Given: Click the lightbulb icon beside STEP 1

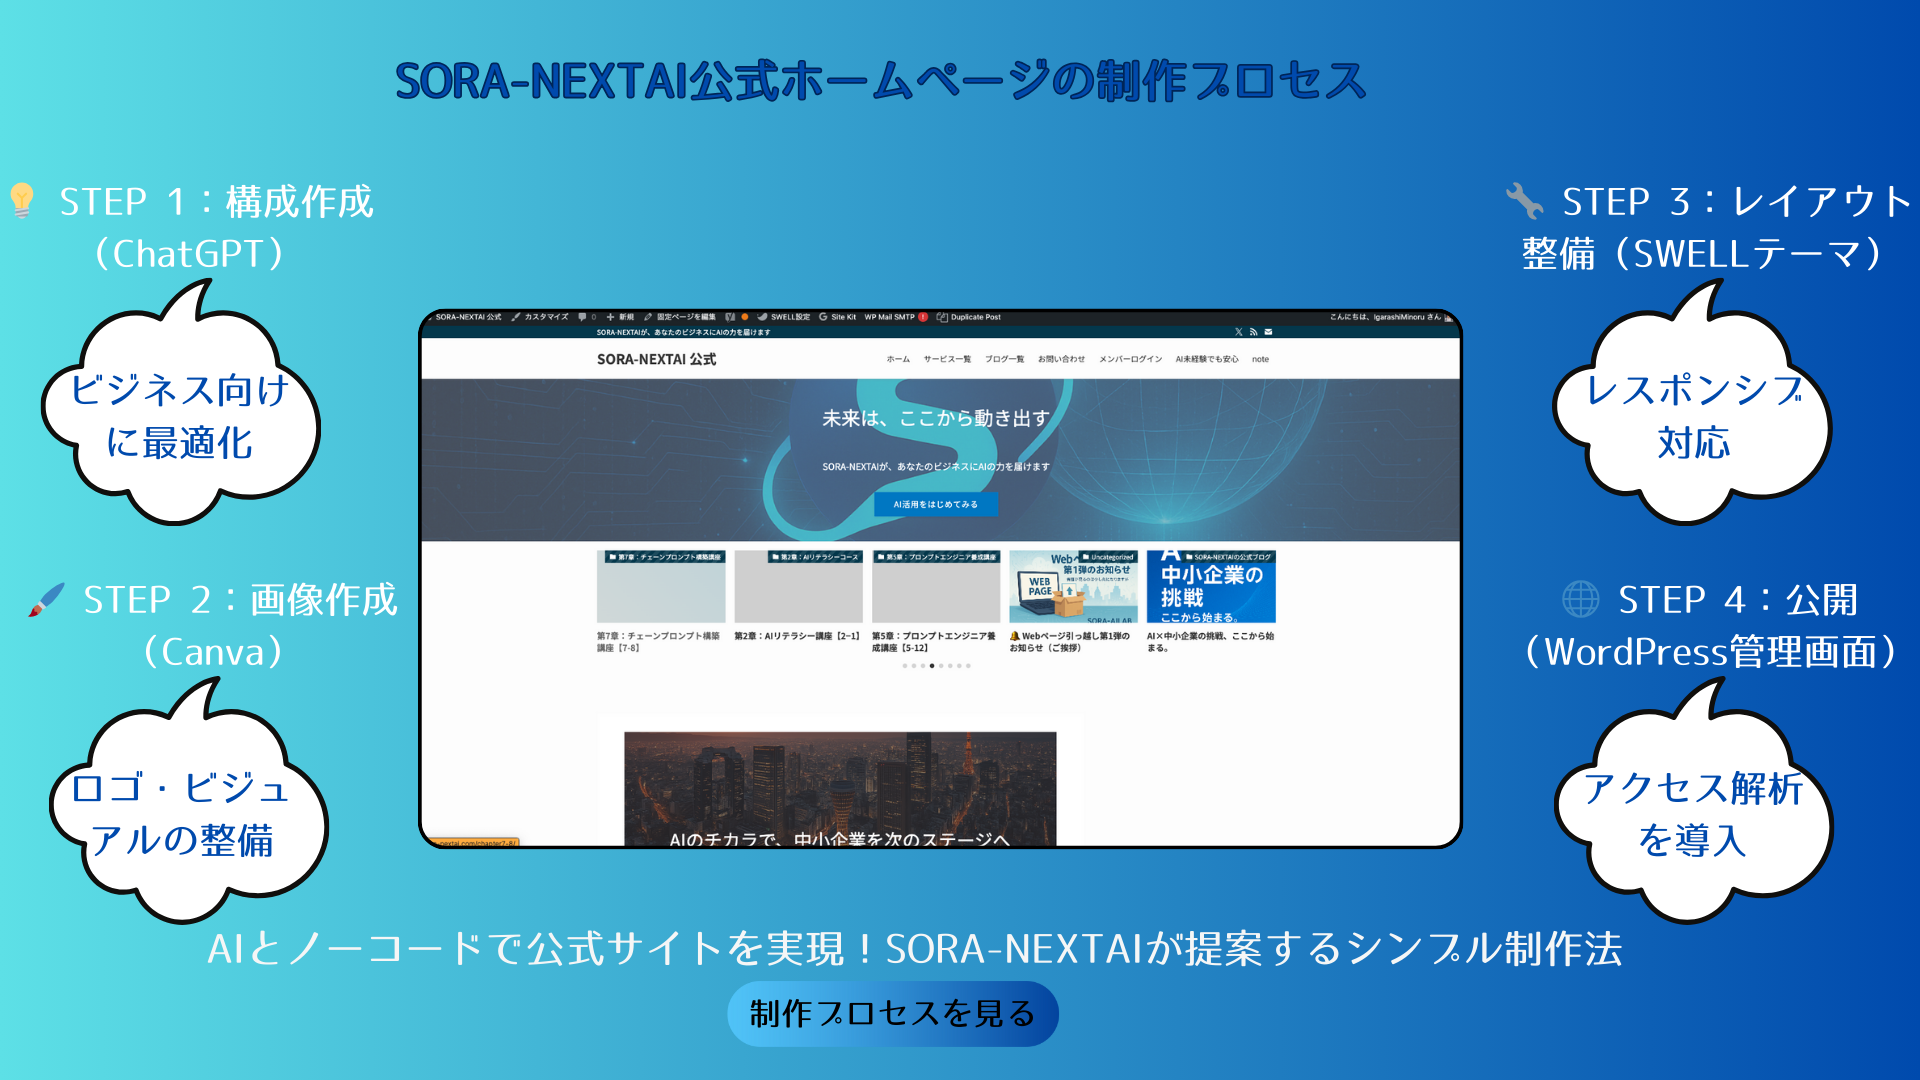Looking at the screenshot, I should [22, 200].
